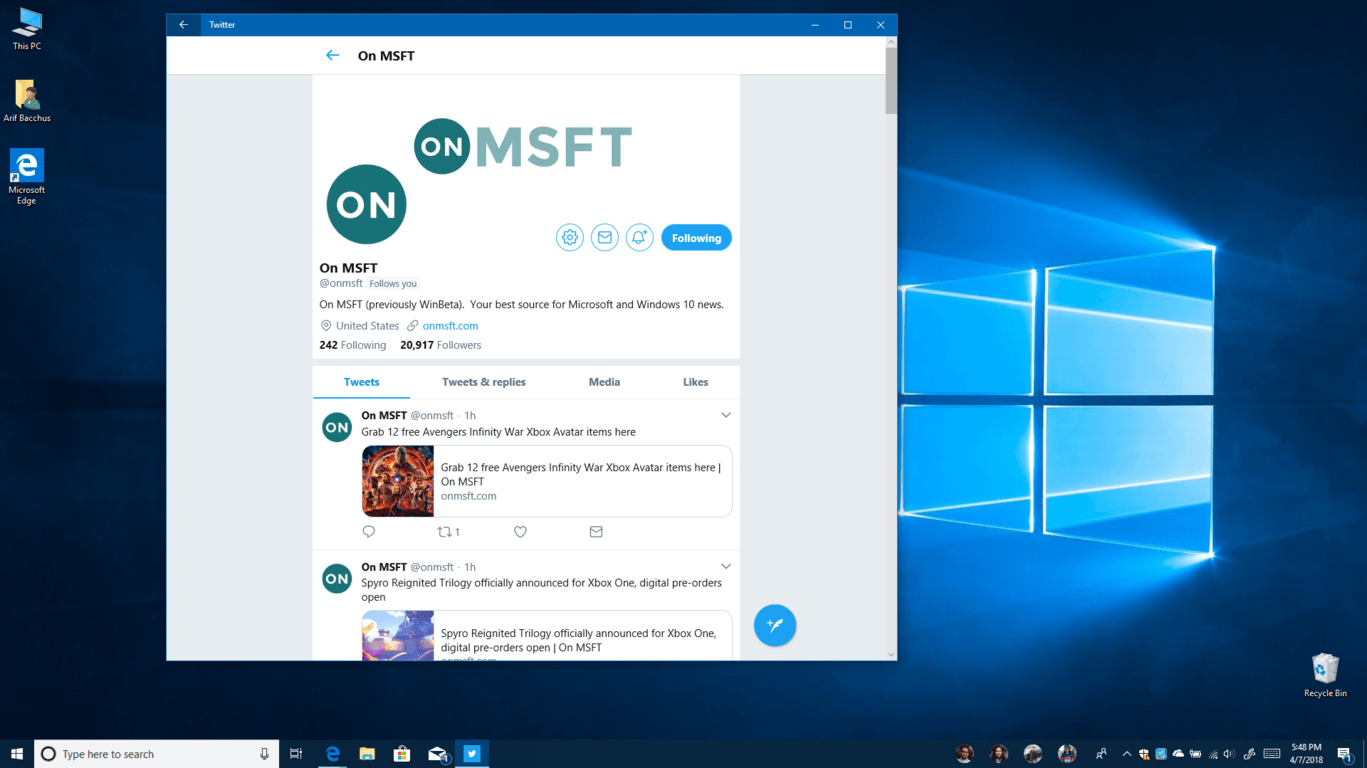The width and height of the screenshot is (1367, 768).
Task: View the 242 Following list
Action: [x=353, y=345]
